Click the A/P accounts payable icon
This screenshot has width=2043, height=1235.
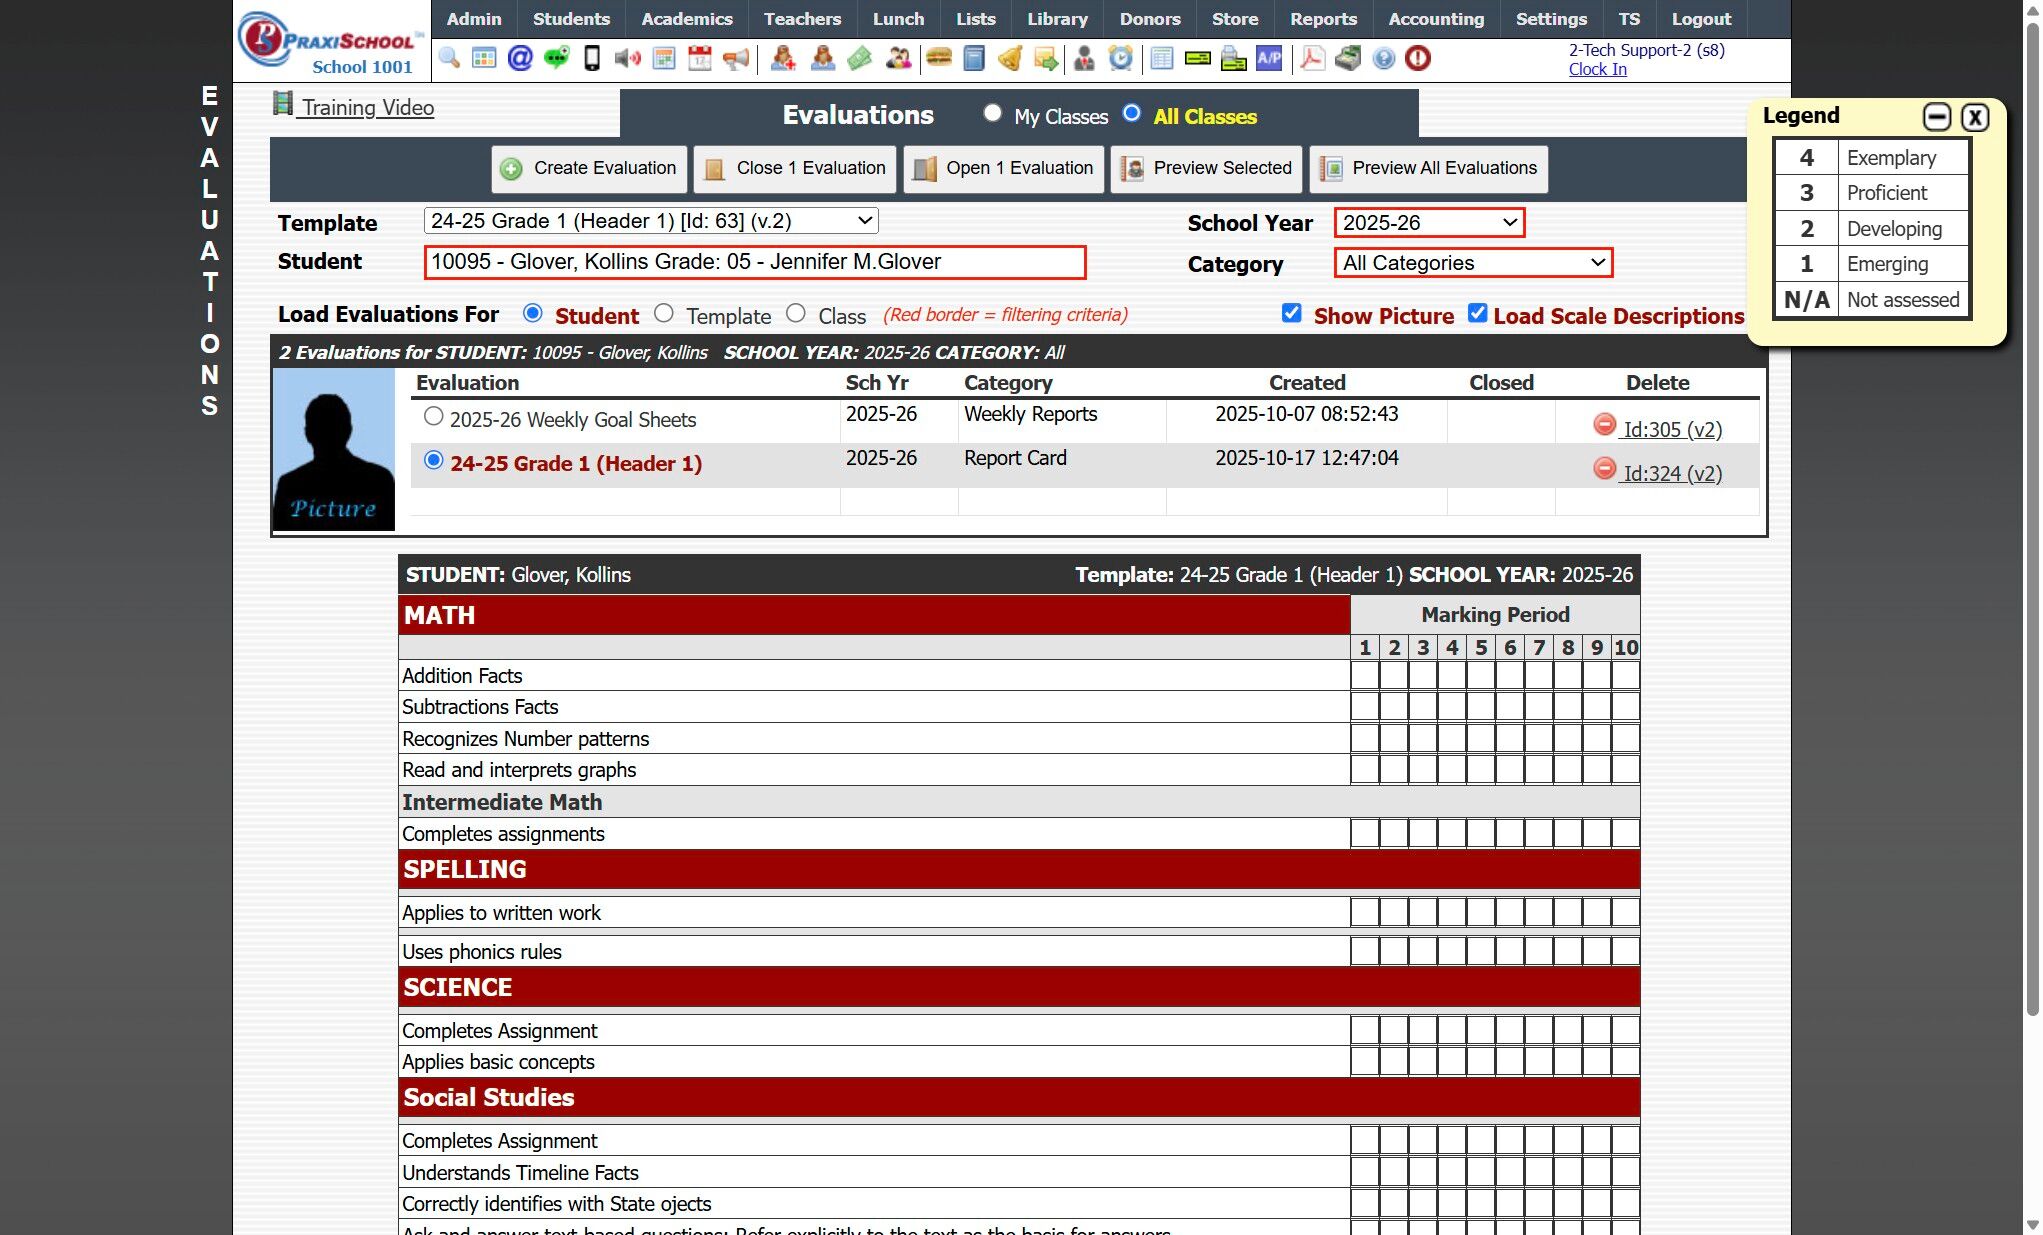click(1269, 59)
